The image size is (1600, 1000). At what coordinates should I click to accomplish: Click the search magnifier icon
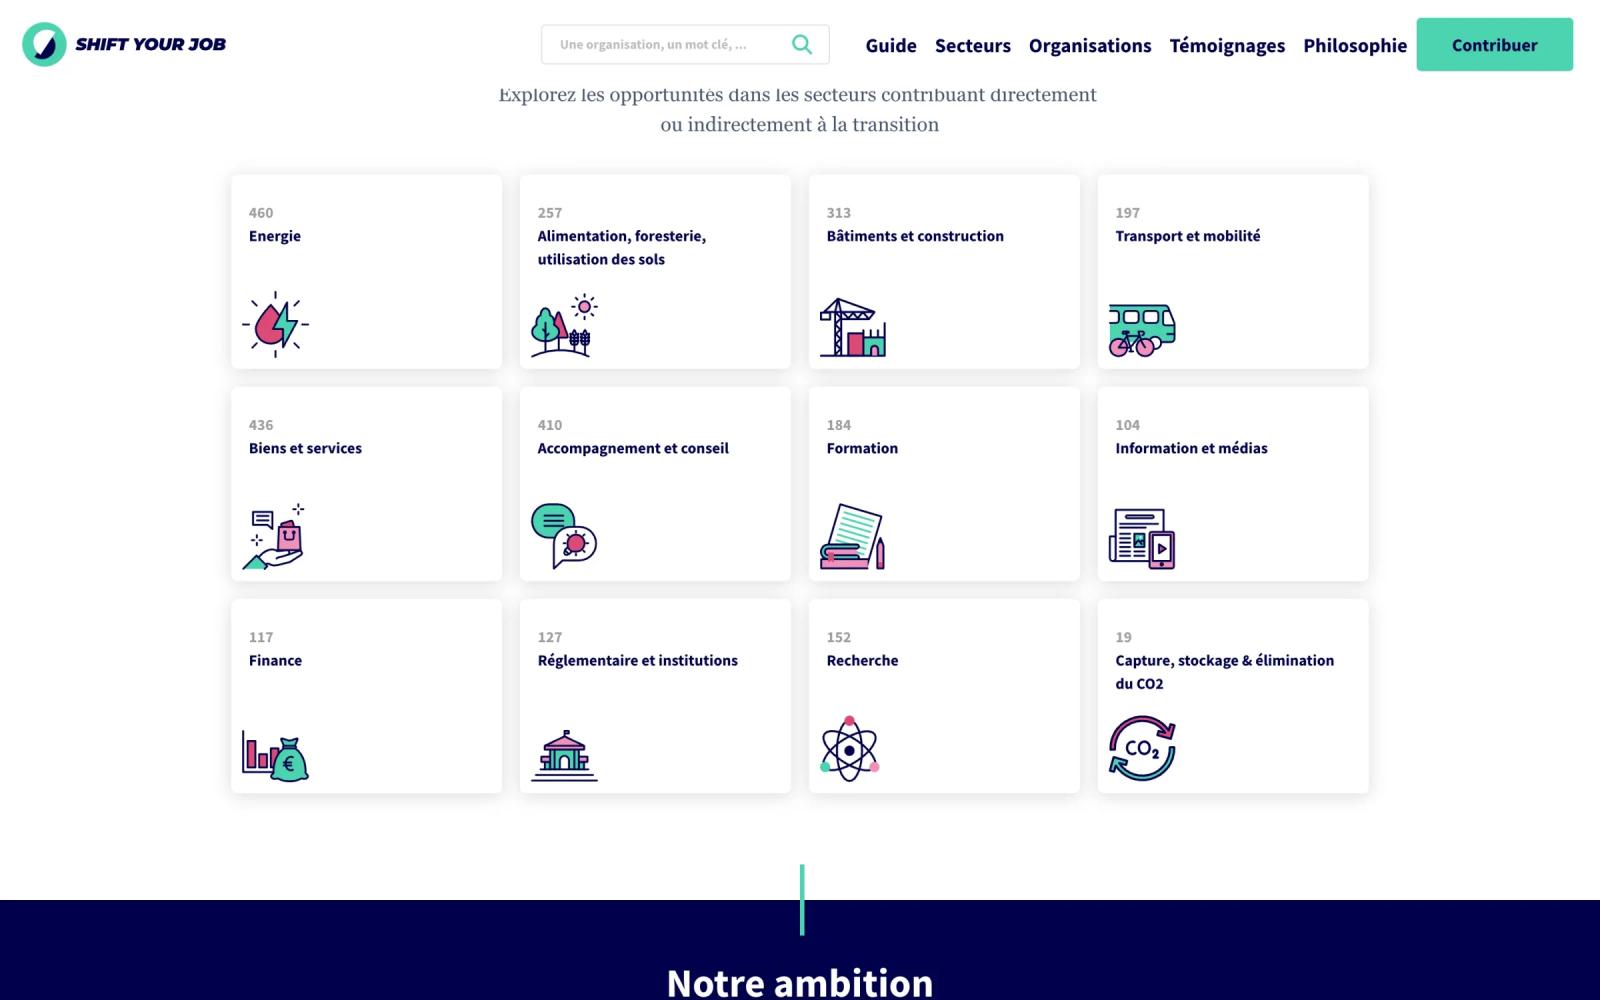802,44
